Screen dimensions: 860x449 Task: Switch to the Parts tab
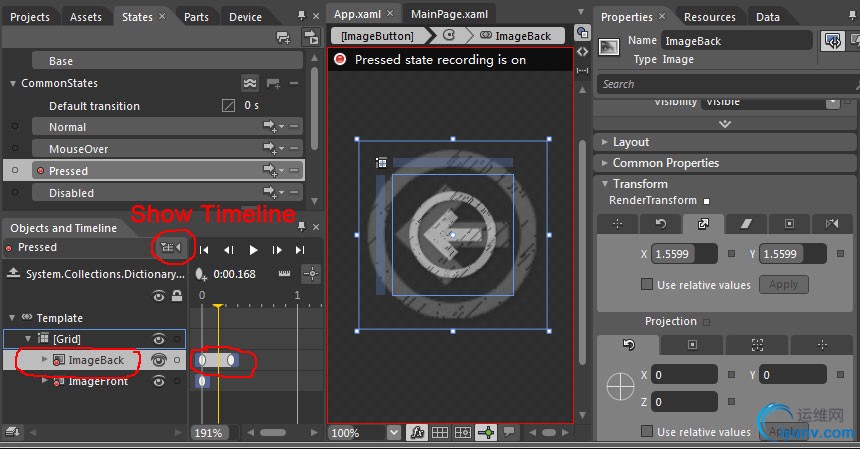tap(196, 17)
